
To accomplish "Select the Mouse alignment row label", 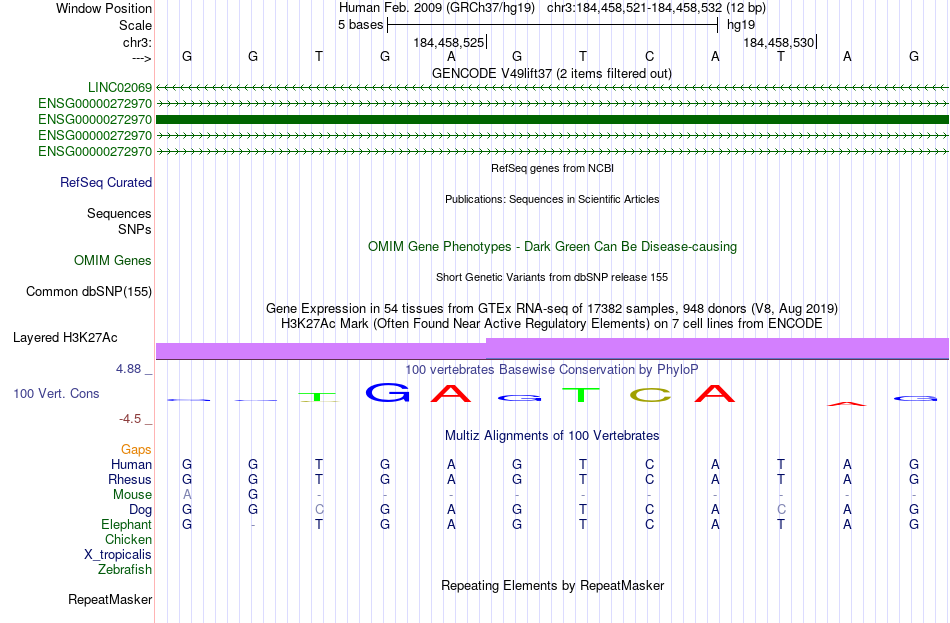I will tap(132, 495).
